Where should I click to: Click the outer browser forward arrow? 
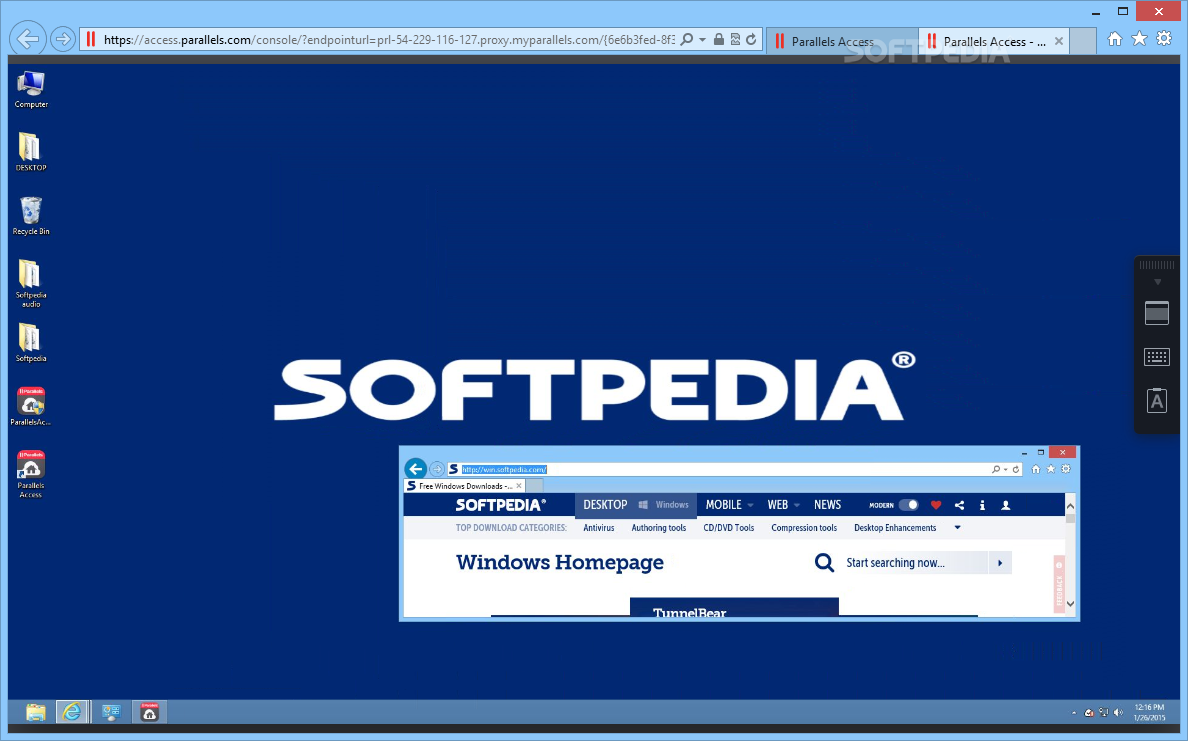click(63, 39)
